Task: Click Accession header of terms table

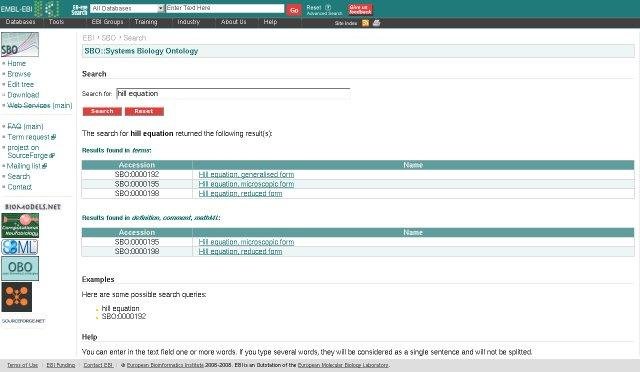Action: coord(137,165)
